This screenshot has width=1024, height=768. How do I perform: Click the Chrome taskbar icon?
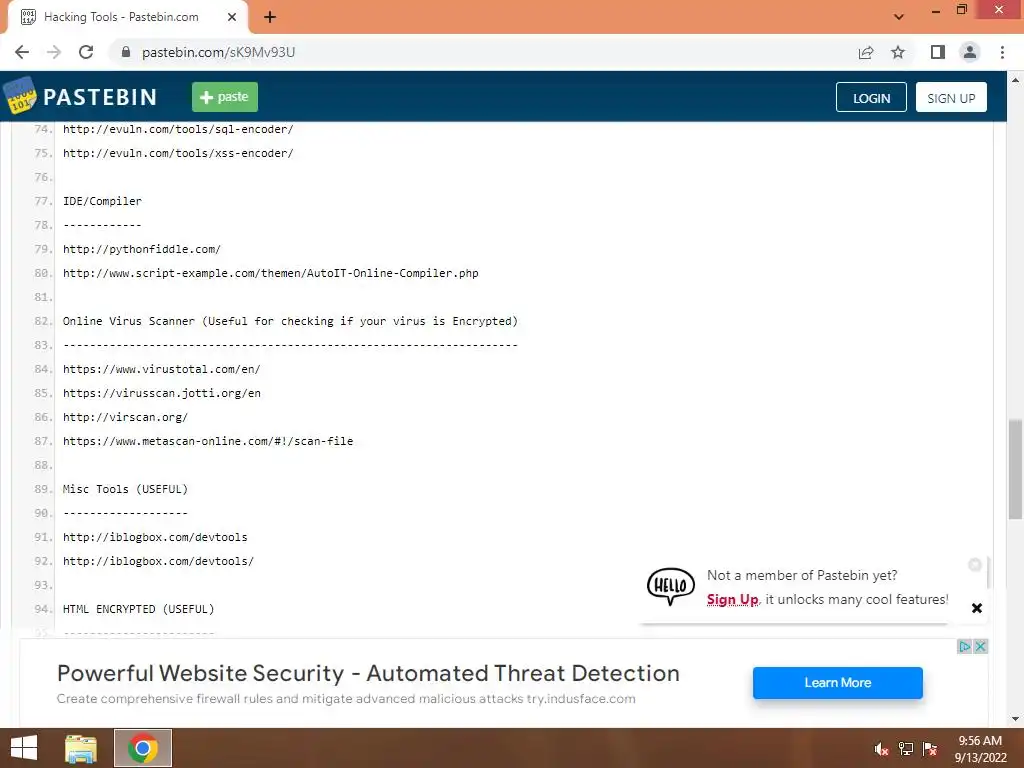tap(143, 748)
